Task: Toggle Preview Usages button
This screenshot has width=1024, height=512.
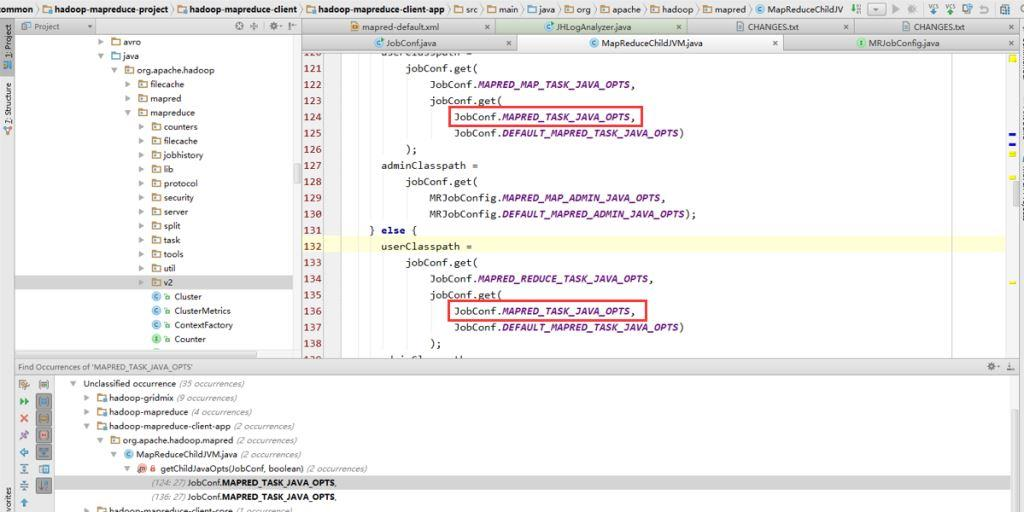Action: point(44,469)
